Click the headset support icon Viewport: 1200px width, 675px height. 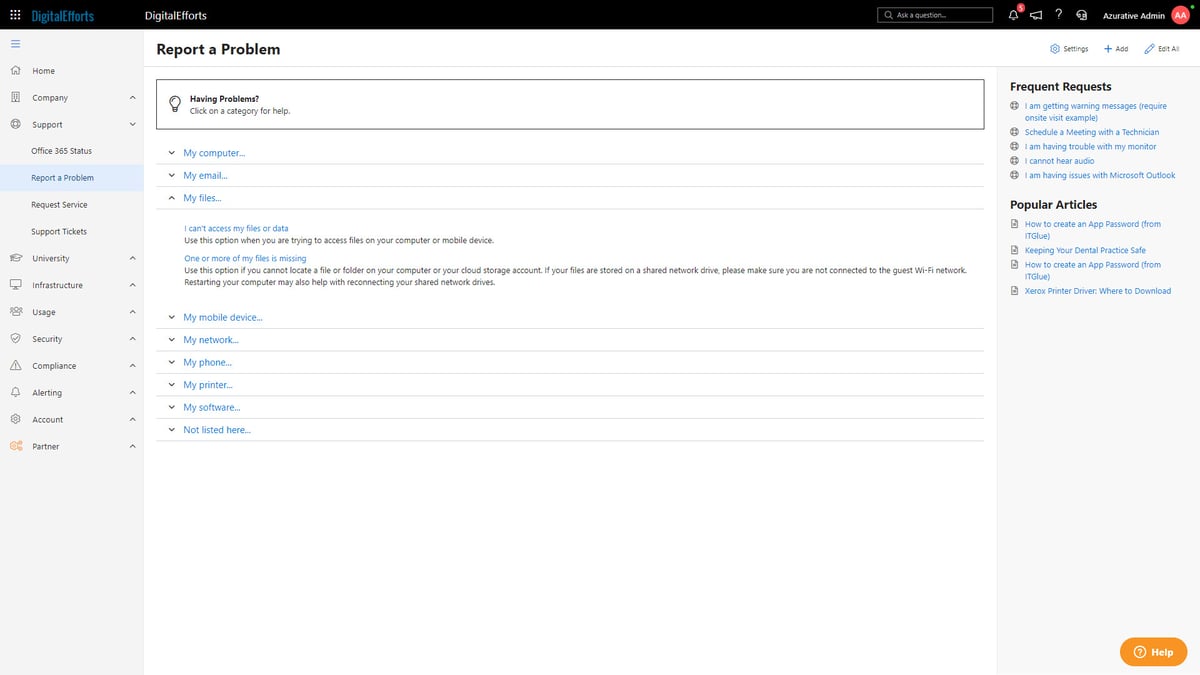pos(1081,15)
